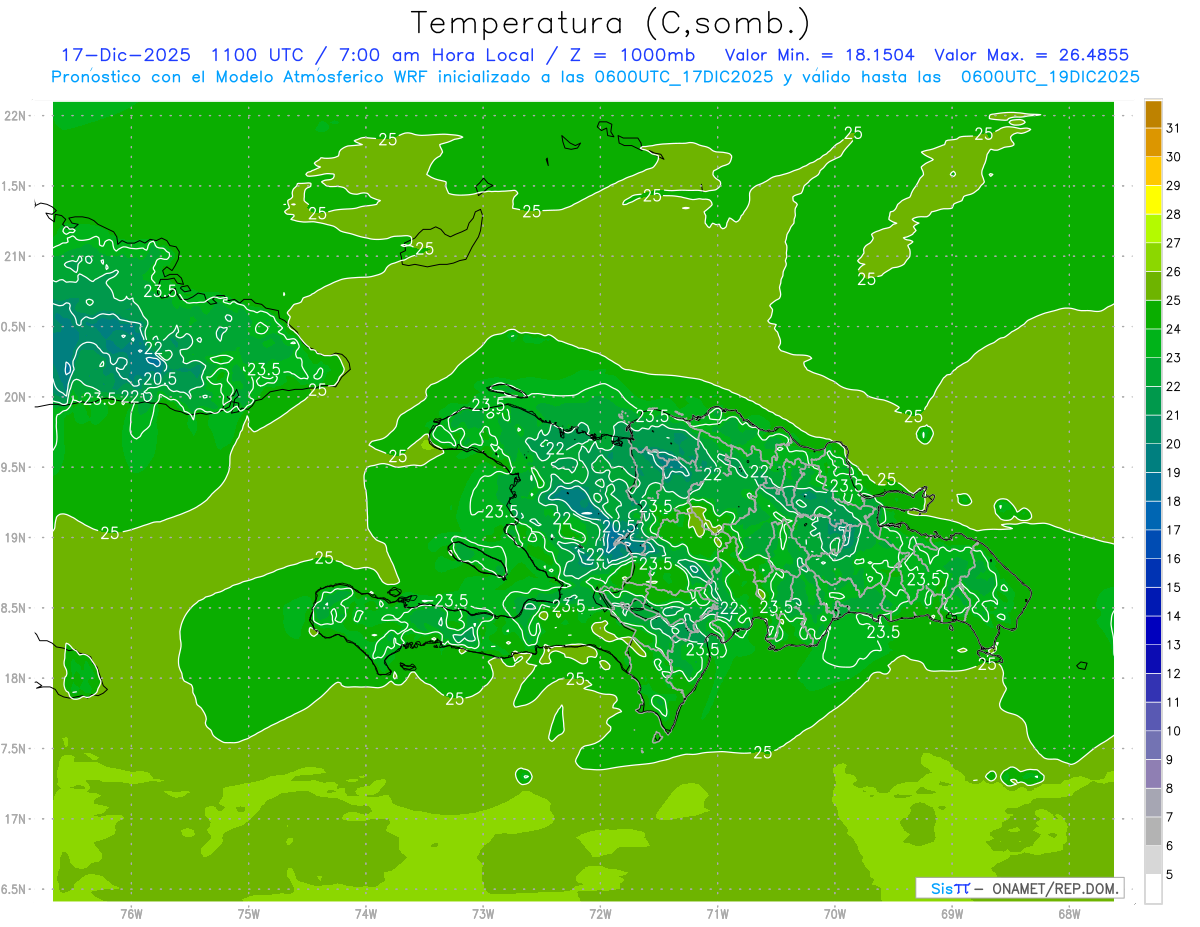Click the '21N' latitude axis label
This screenshot has height=927, width=1200.
[x=16, y=256]
